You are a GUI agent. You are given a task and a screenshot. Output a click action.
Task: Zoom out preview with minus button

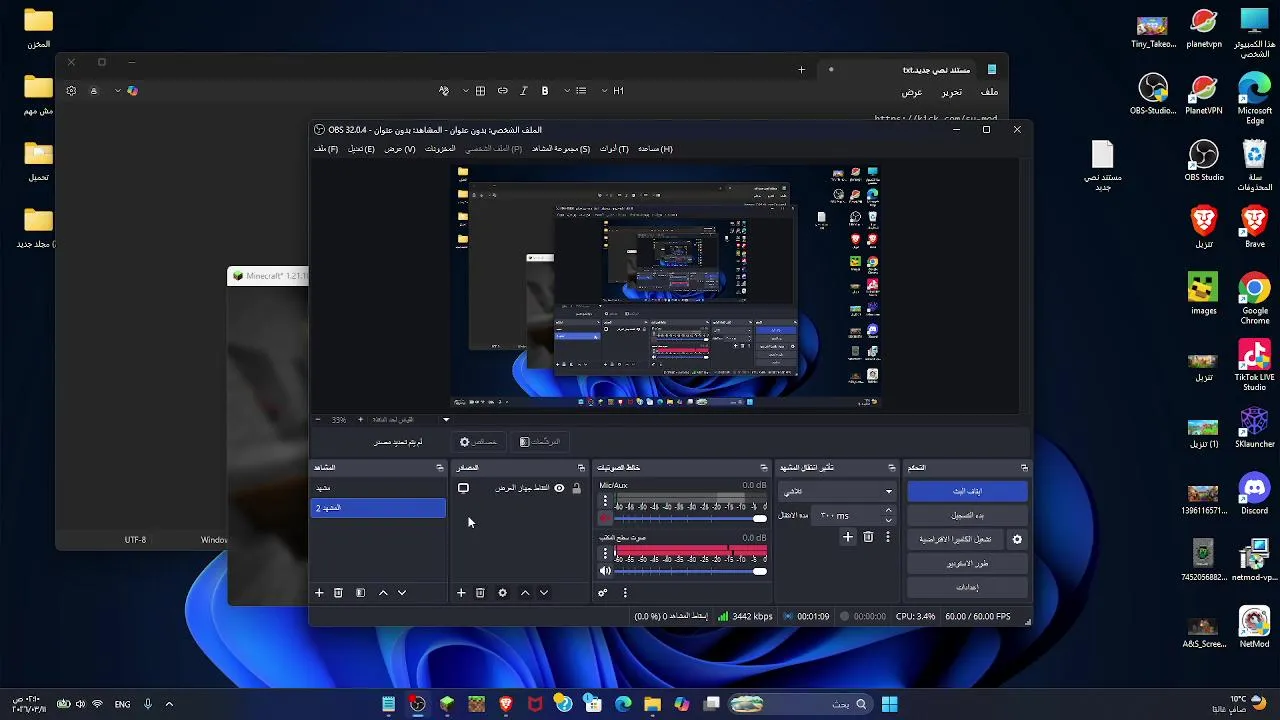[318, 420]
